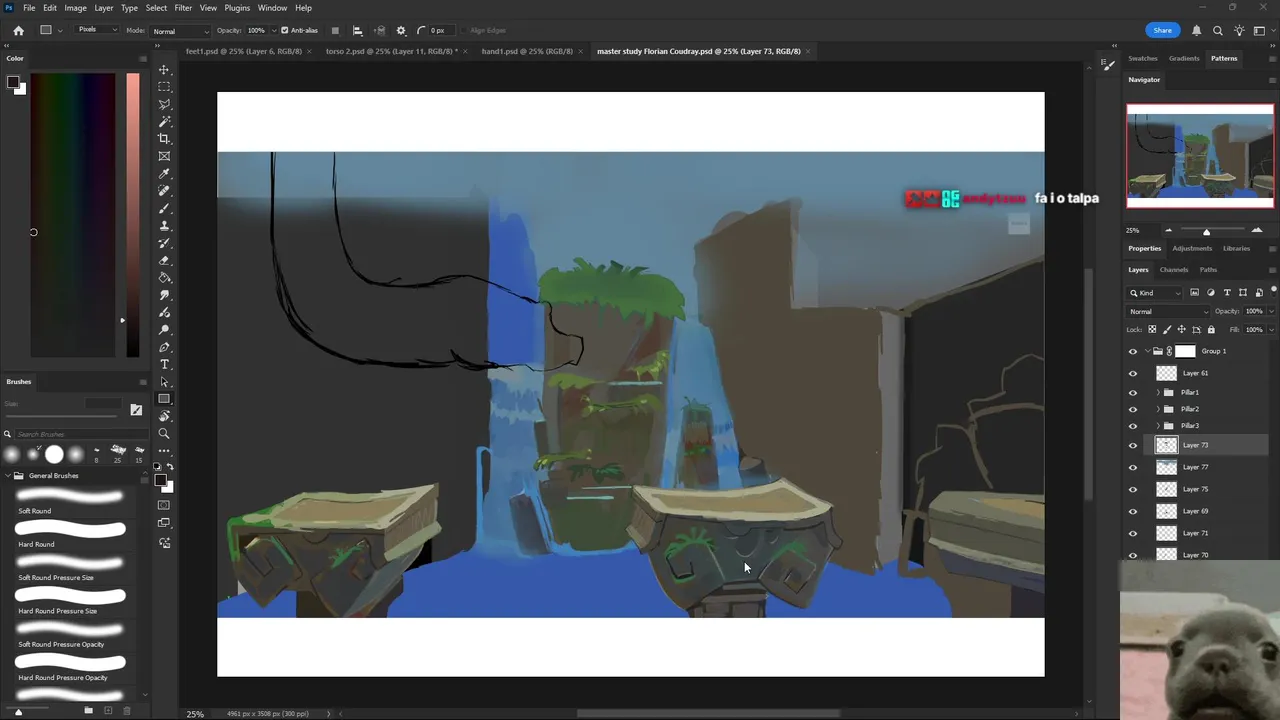The width and height of the screenshot is (1280, 720).
Task: Switch to the torso 2.psd document tab
Action: (x=391, y=51)
